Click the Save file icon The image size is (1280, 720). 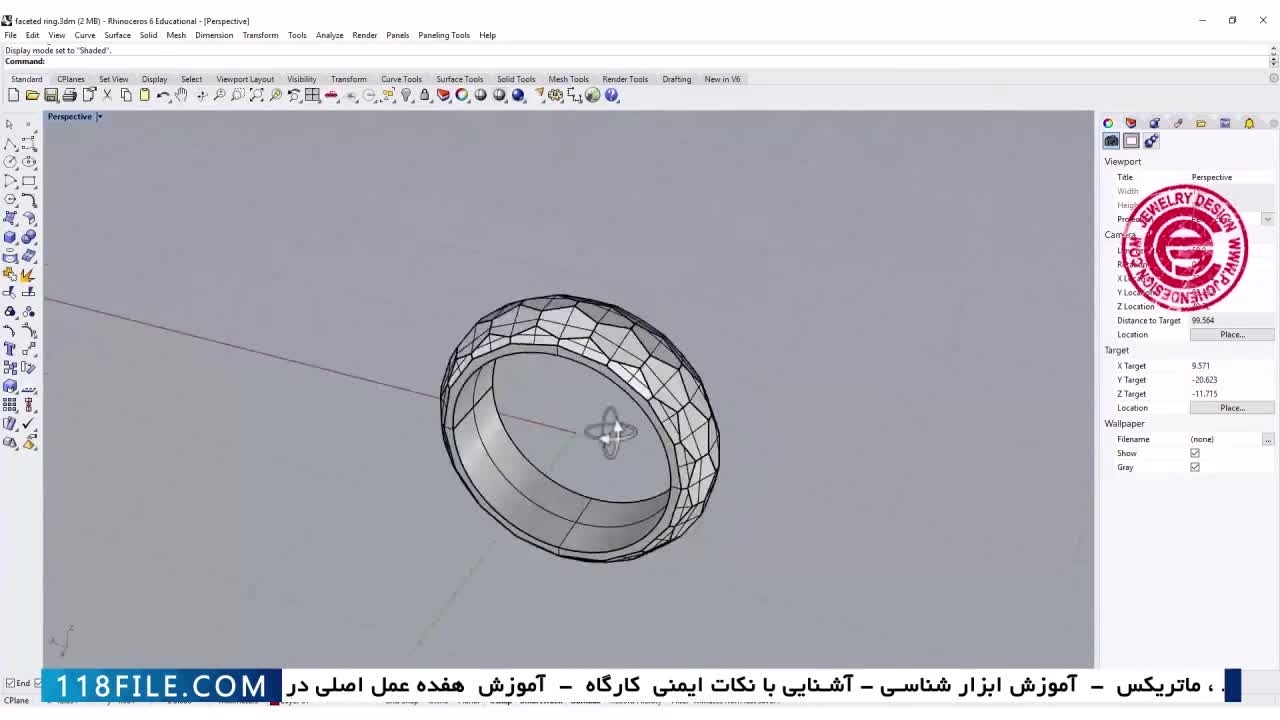51,95
